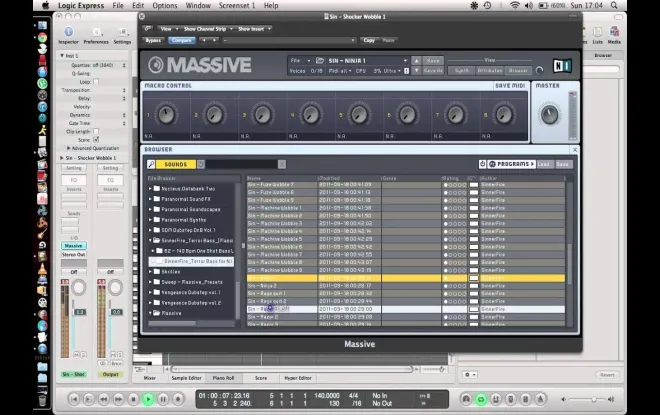Toggle the Sounds filter button
The height and width of the screenshot is (415, 660).
176,164
